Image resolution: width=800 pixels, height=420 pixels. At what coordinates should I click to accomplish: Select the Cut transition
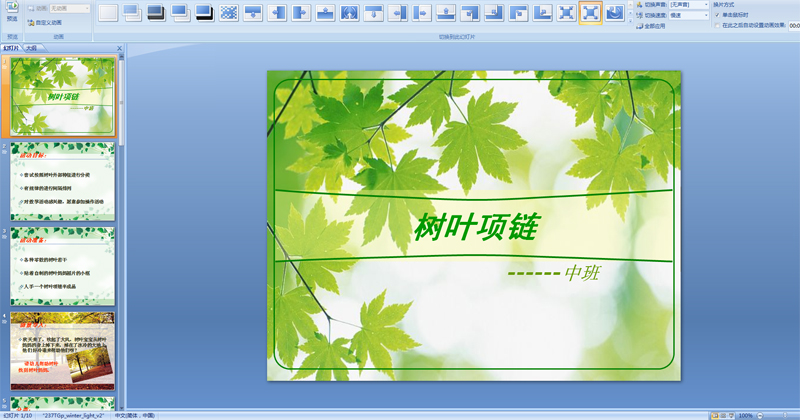pyautogui.click(x=181, y=12)
